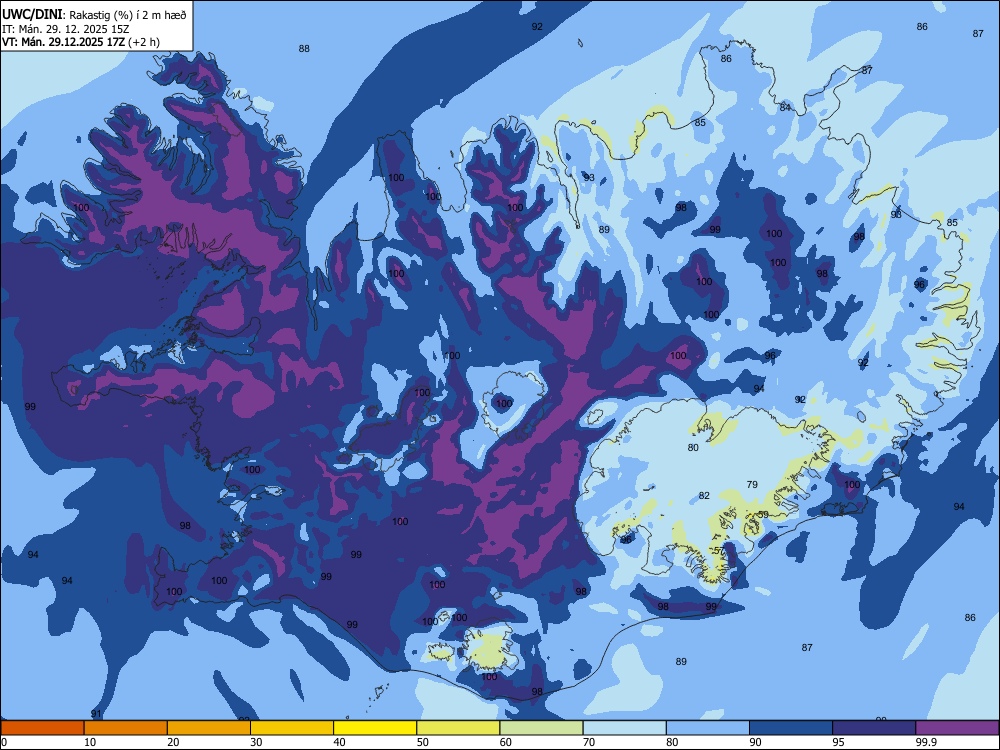Select the bright yellow 40–50 legend swatch
1000x750 pixels.
pos(375,728)
